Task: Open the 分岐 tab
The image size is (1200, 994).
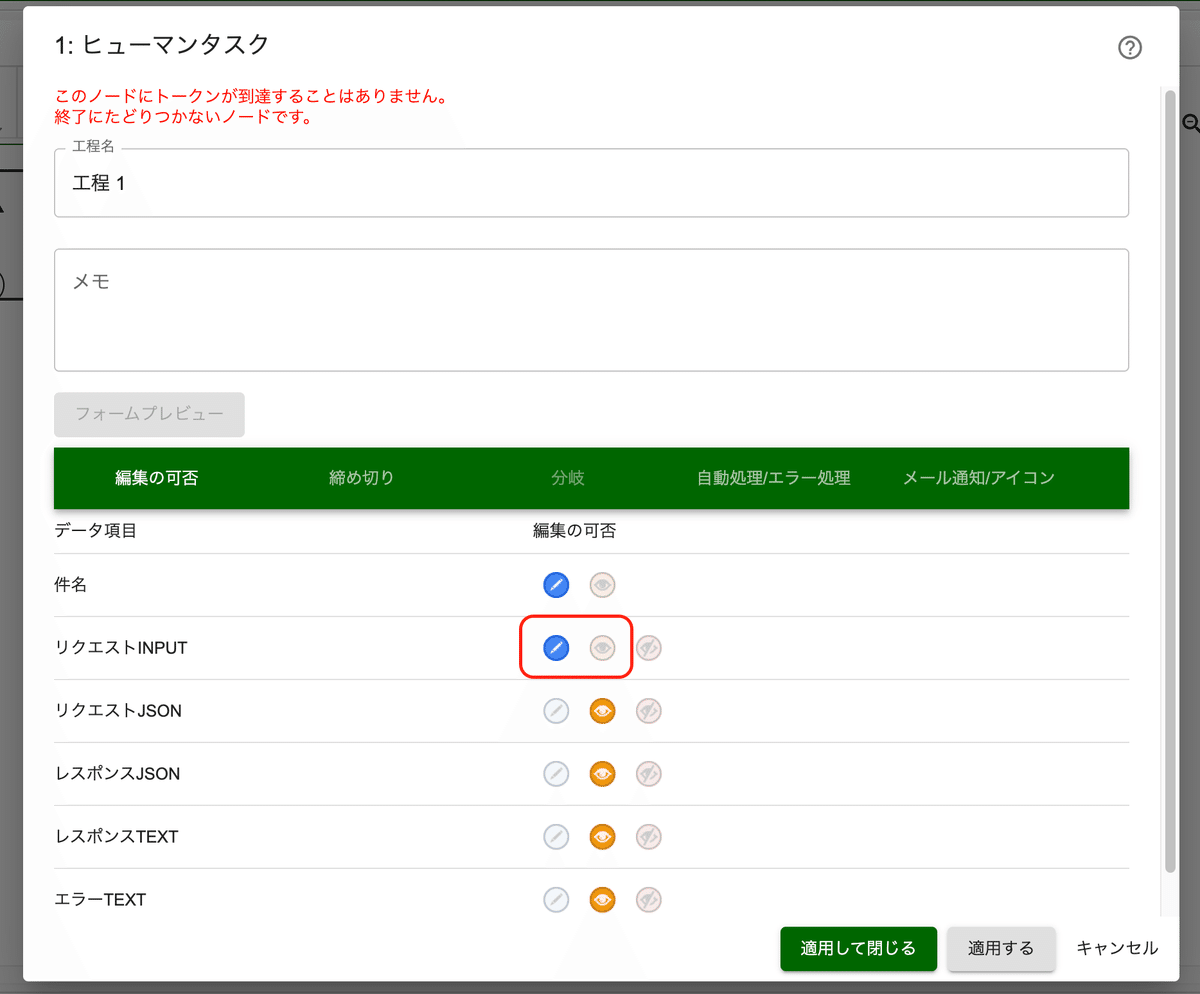Action: click(568, 478)
